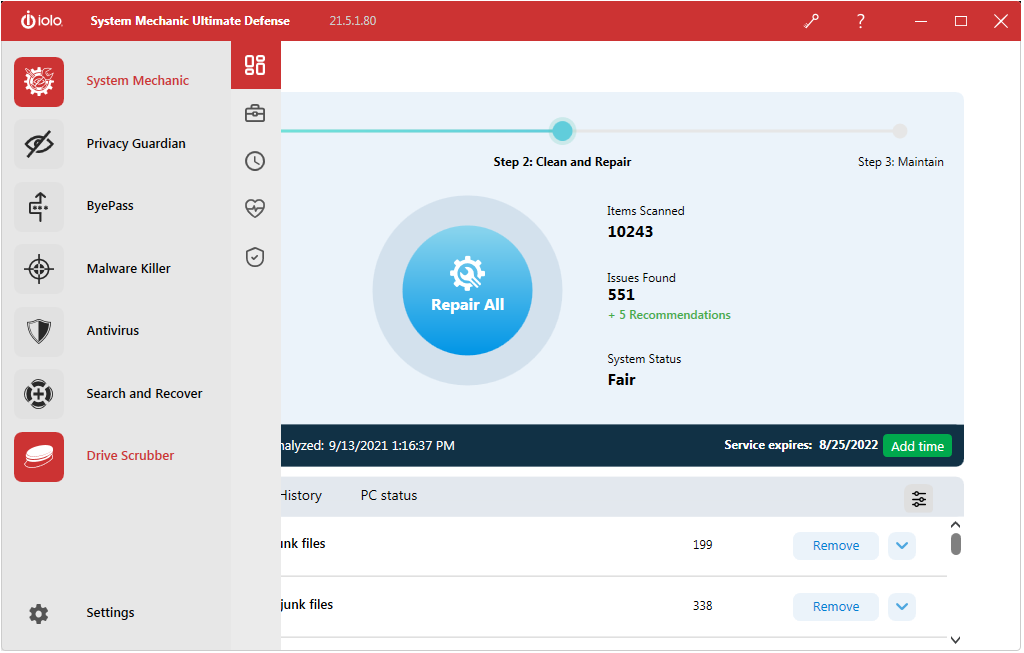The height and width of the screenshot is (653, 1024).
Task: Click the System Status value Fair
Action: (621, 380)
